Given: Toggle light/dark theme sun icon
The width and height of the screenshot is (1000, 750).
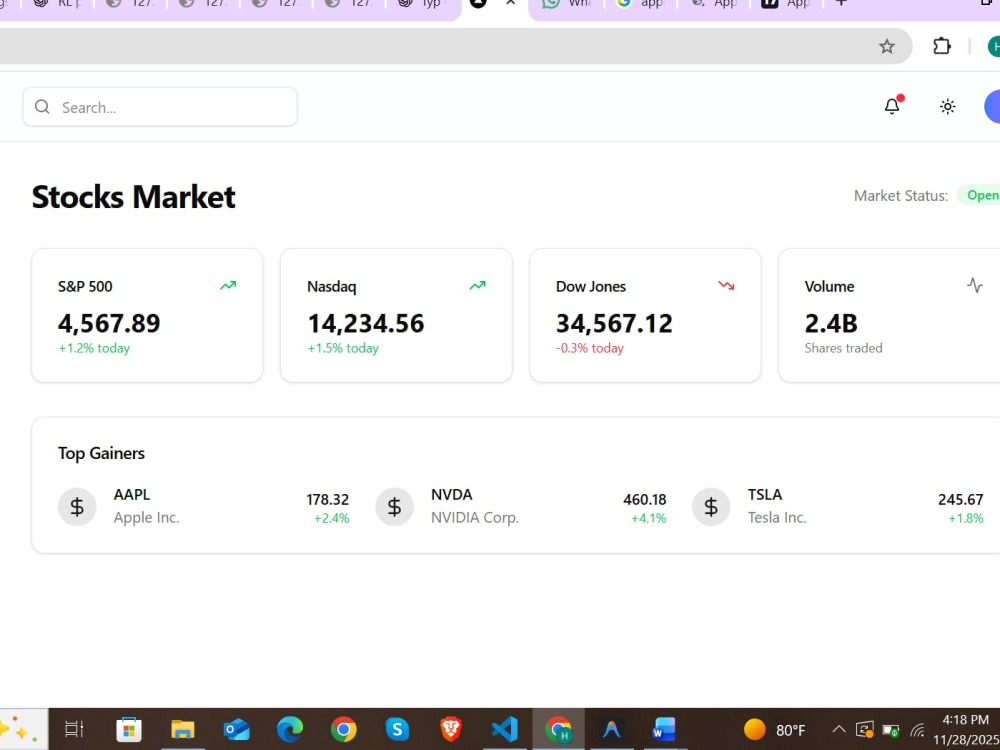Looking at the screenshot, I should point(948,107).
